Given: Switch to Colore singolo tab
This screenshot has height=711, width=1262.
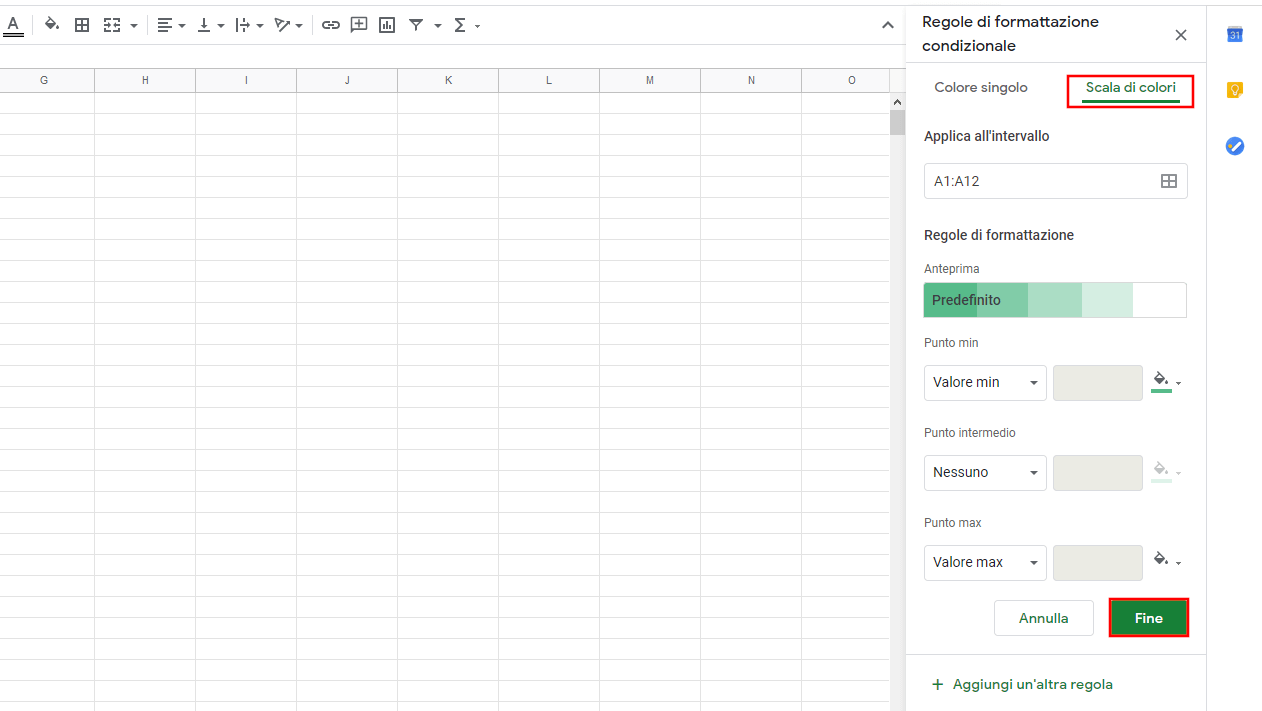Looking at the screenshot, I should [x=981, y=88].
